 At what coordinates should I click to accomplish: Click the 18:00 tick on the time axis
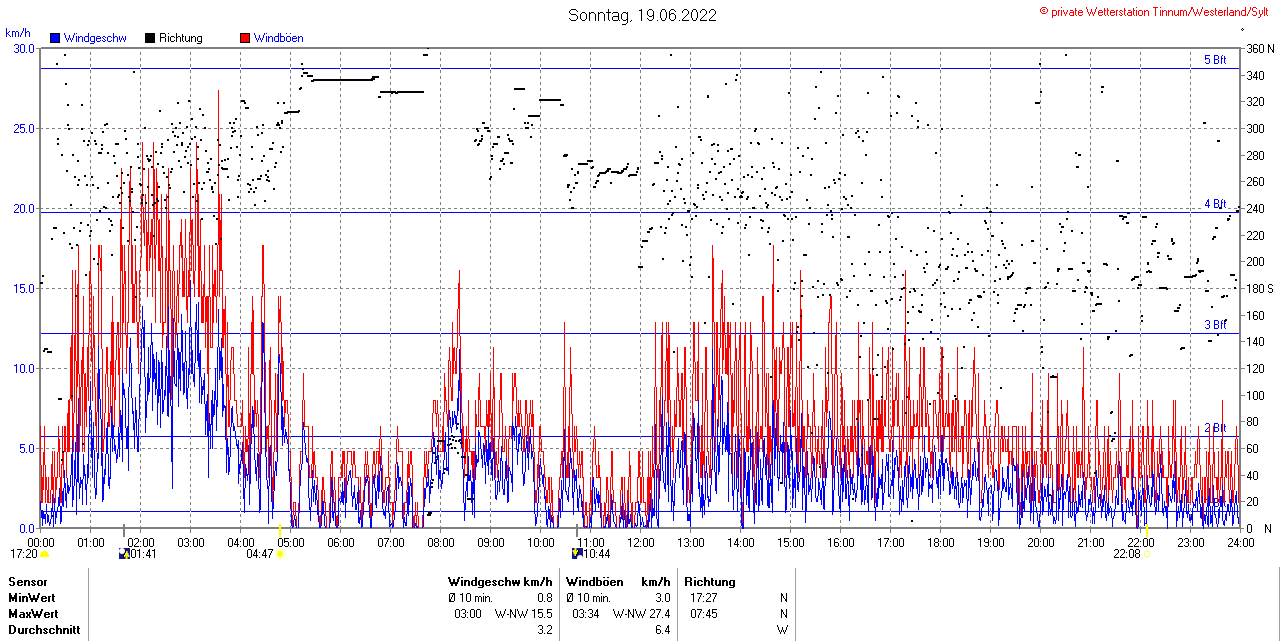point(941,543)
